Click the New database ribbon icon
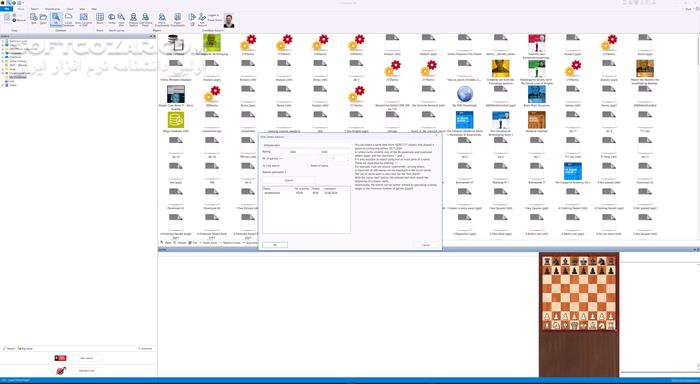The image size is (700, 384). pyautogui.click(x=33, y=19)
